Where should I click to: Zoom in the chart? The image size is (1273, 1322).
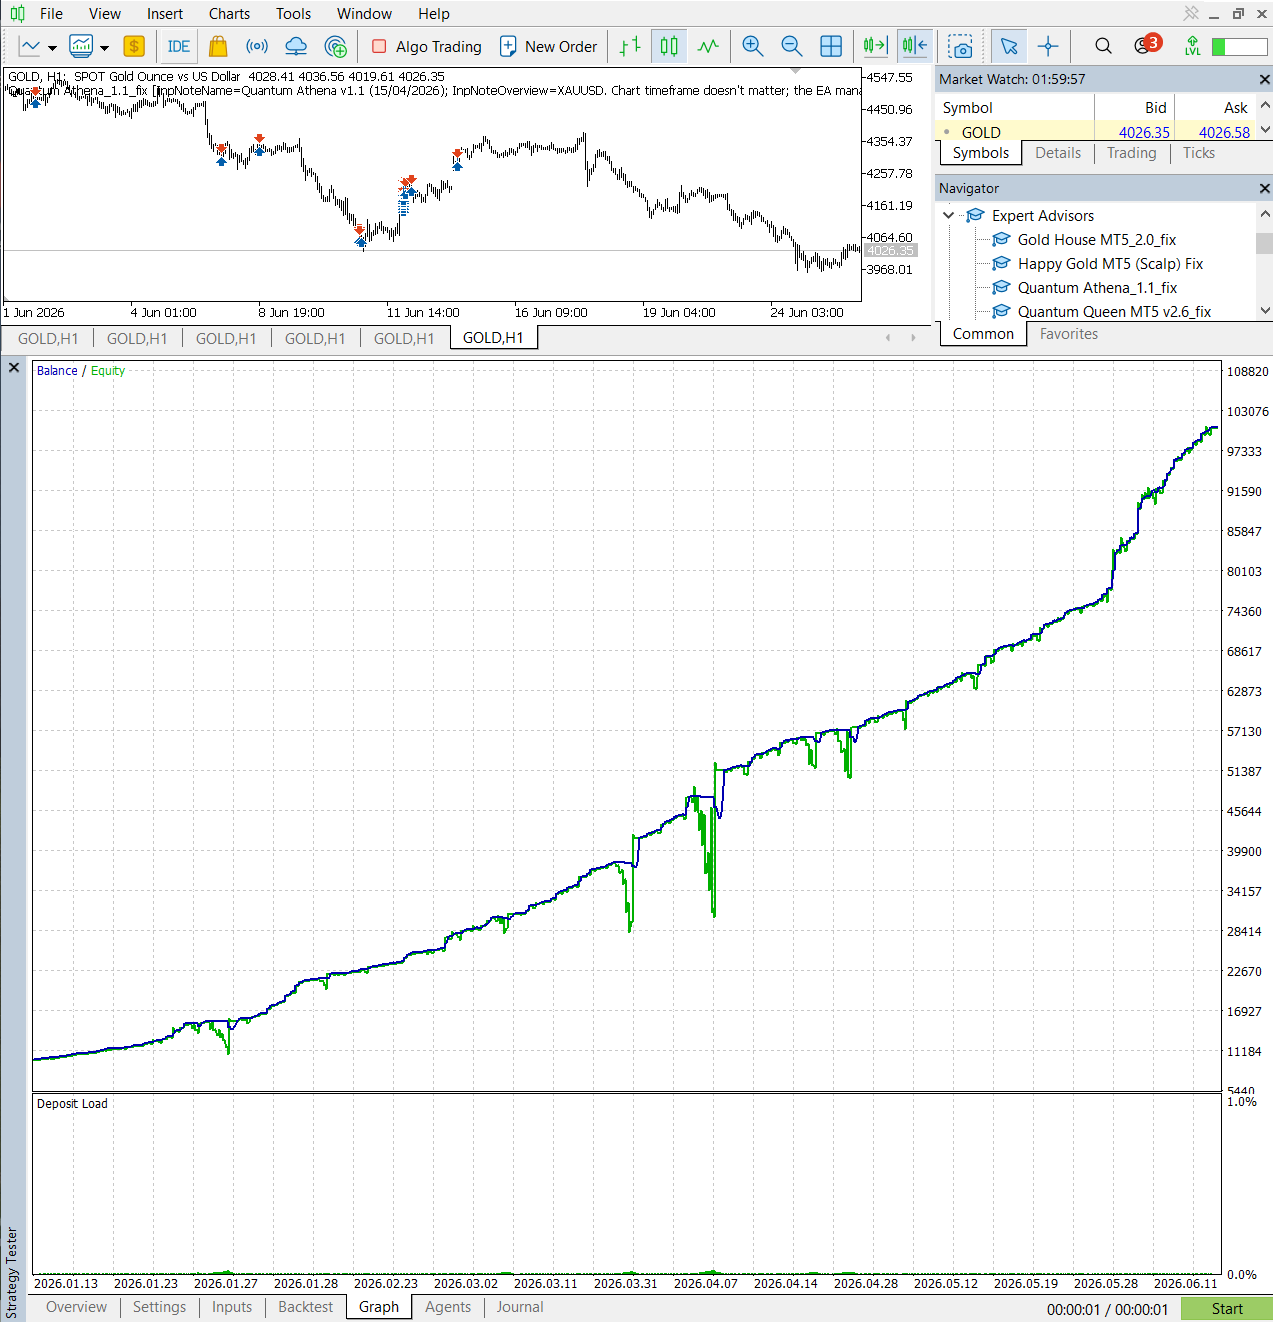[753, 46]
